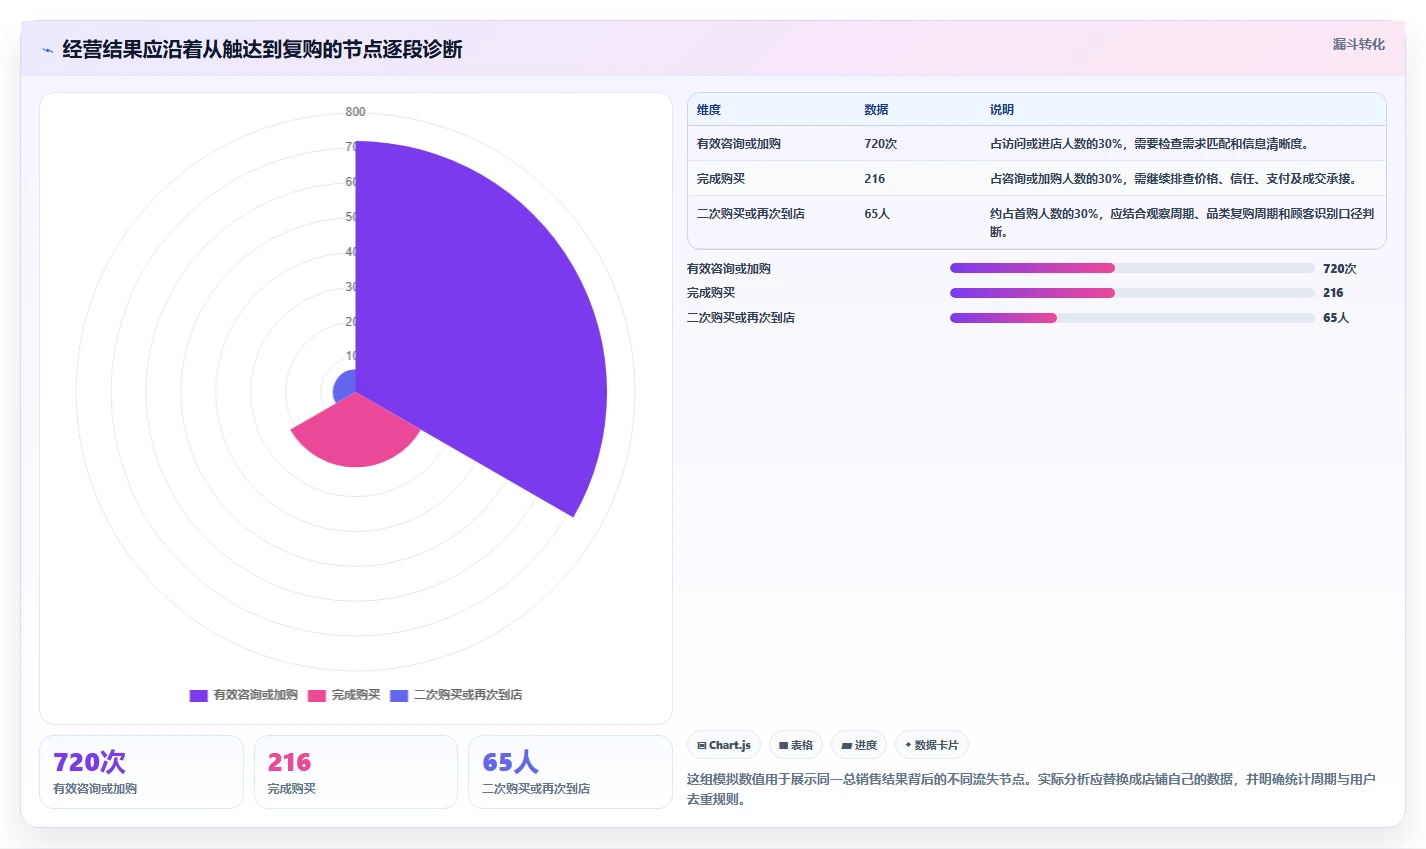This screenshot has width=1426, height=849.
Task: Click the 数据 table header
Action: [876, 110]
